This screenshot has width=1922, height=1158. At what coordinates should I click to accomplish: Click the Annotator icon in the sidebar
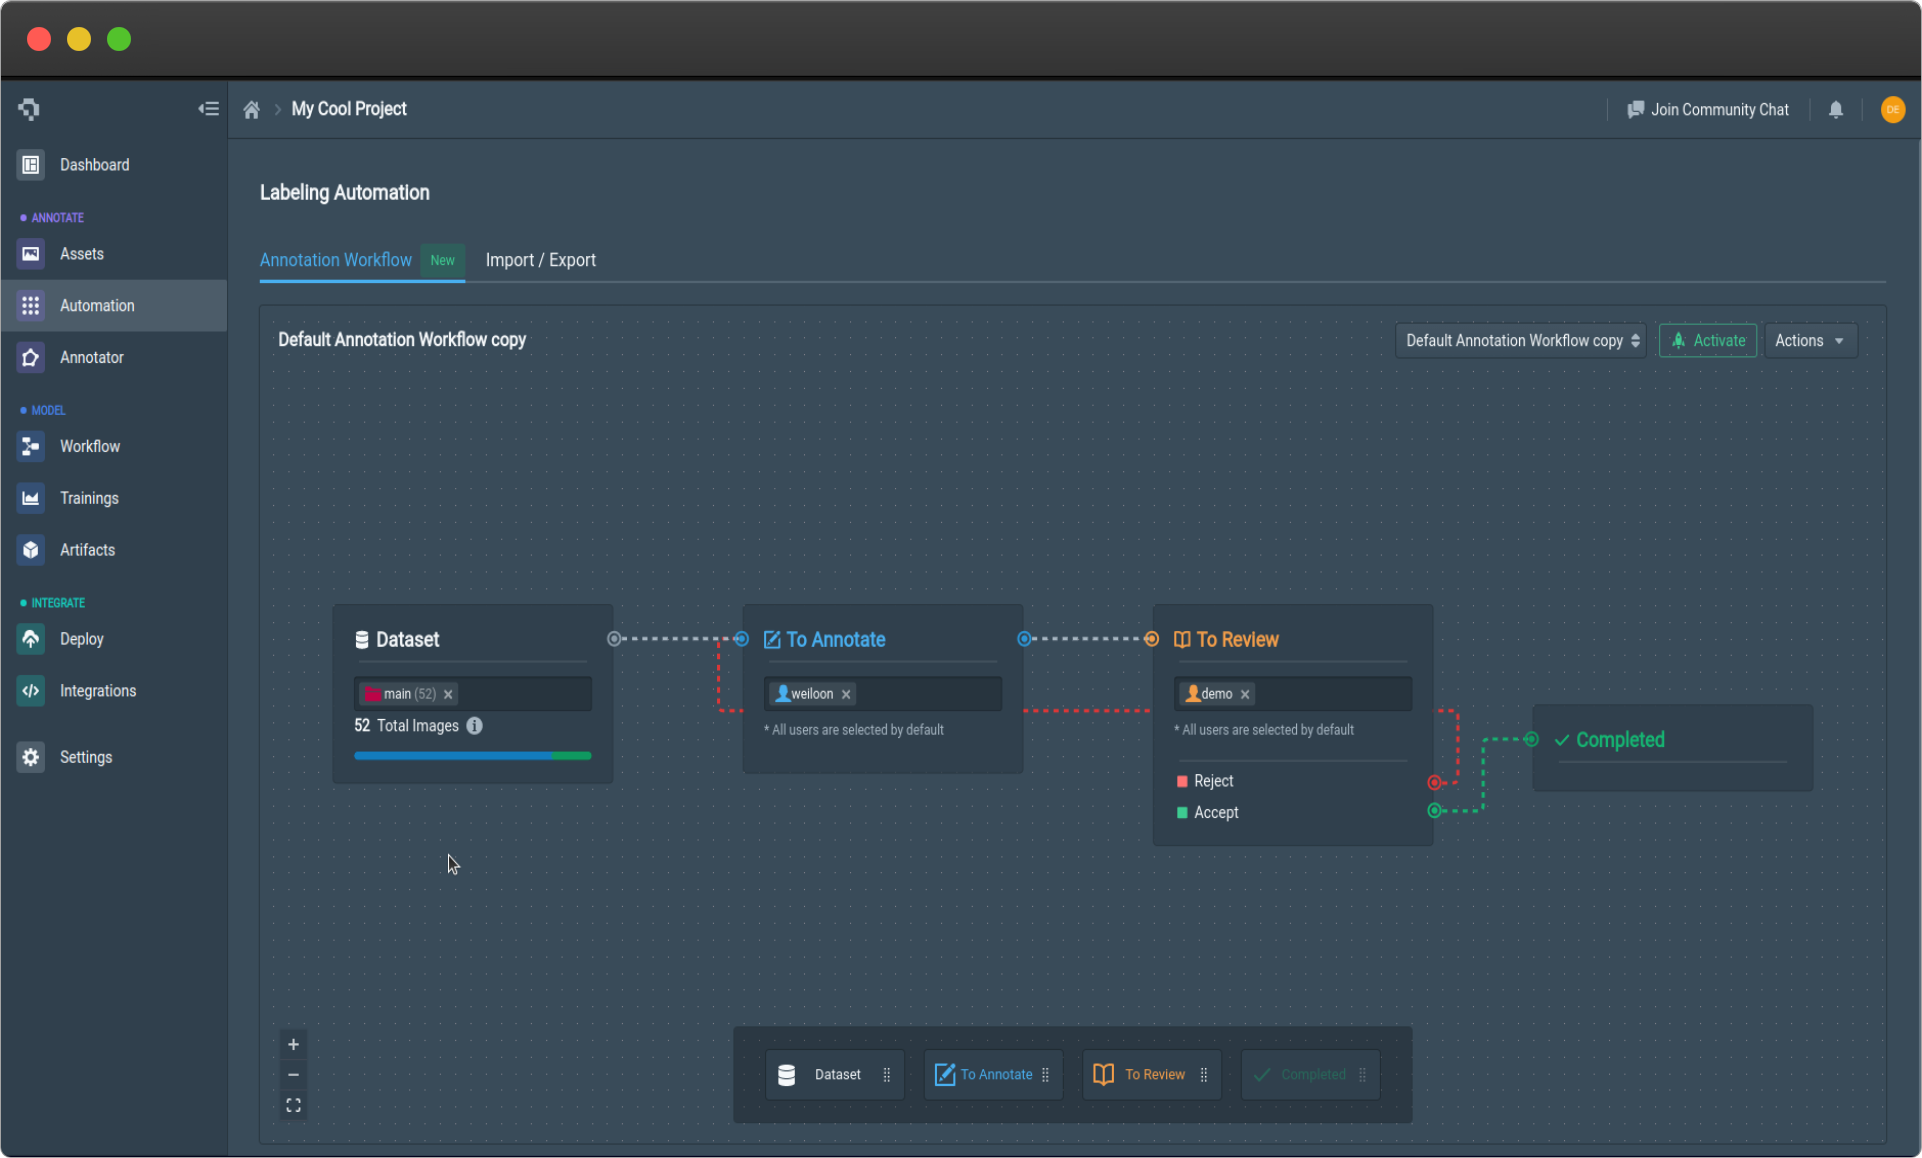click(30, 357)
